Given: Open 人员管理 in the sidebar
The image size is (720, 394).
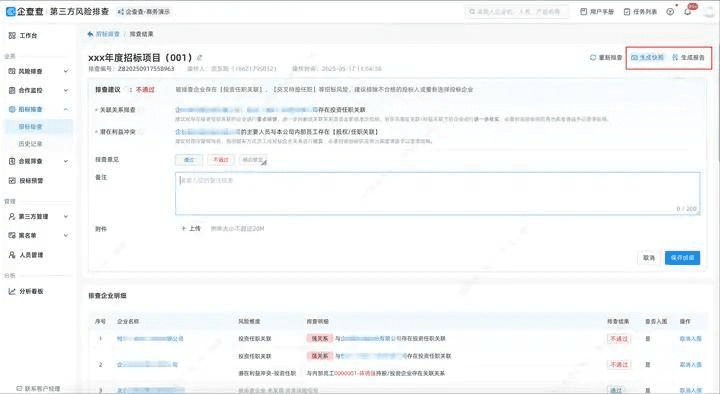Looking at the screenshot, I should pos(26,254).
